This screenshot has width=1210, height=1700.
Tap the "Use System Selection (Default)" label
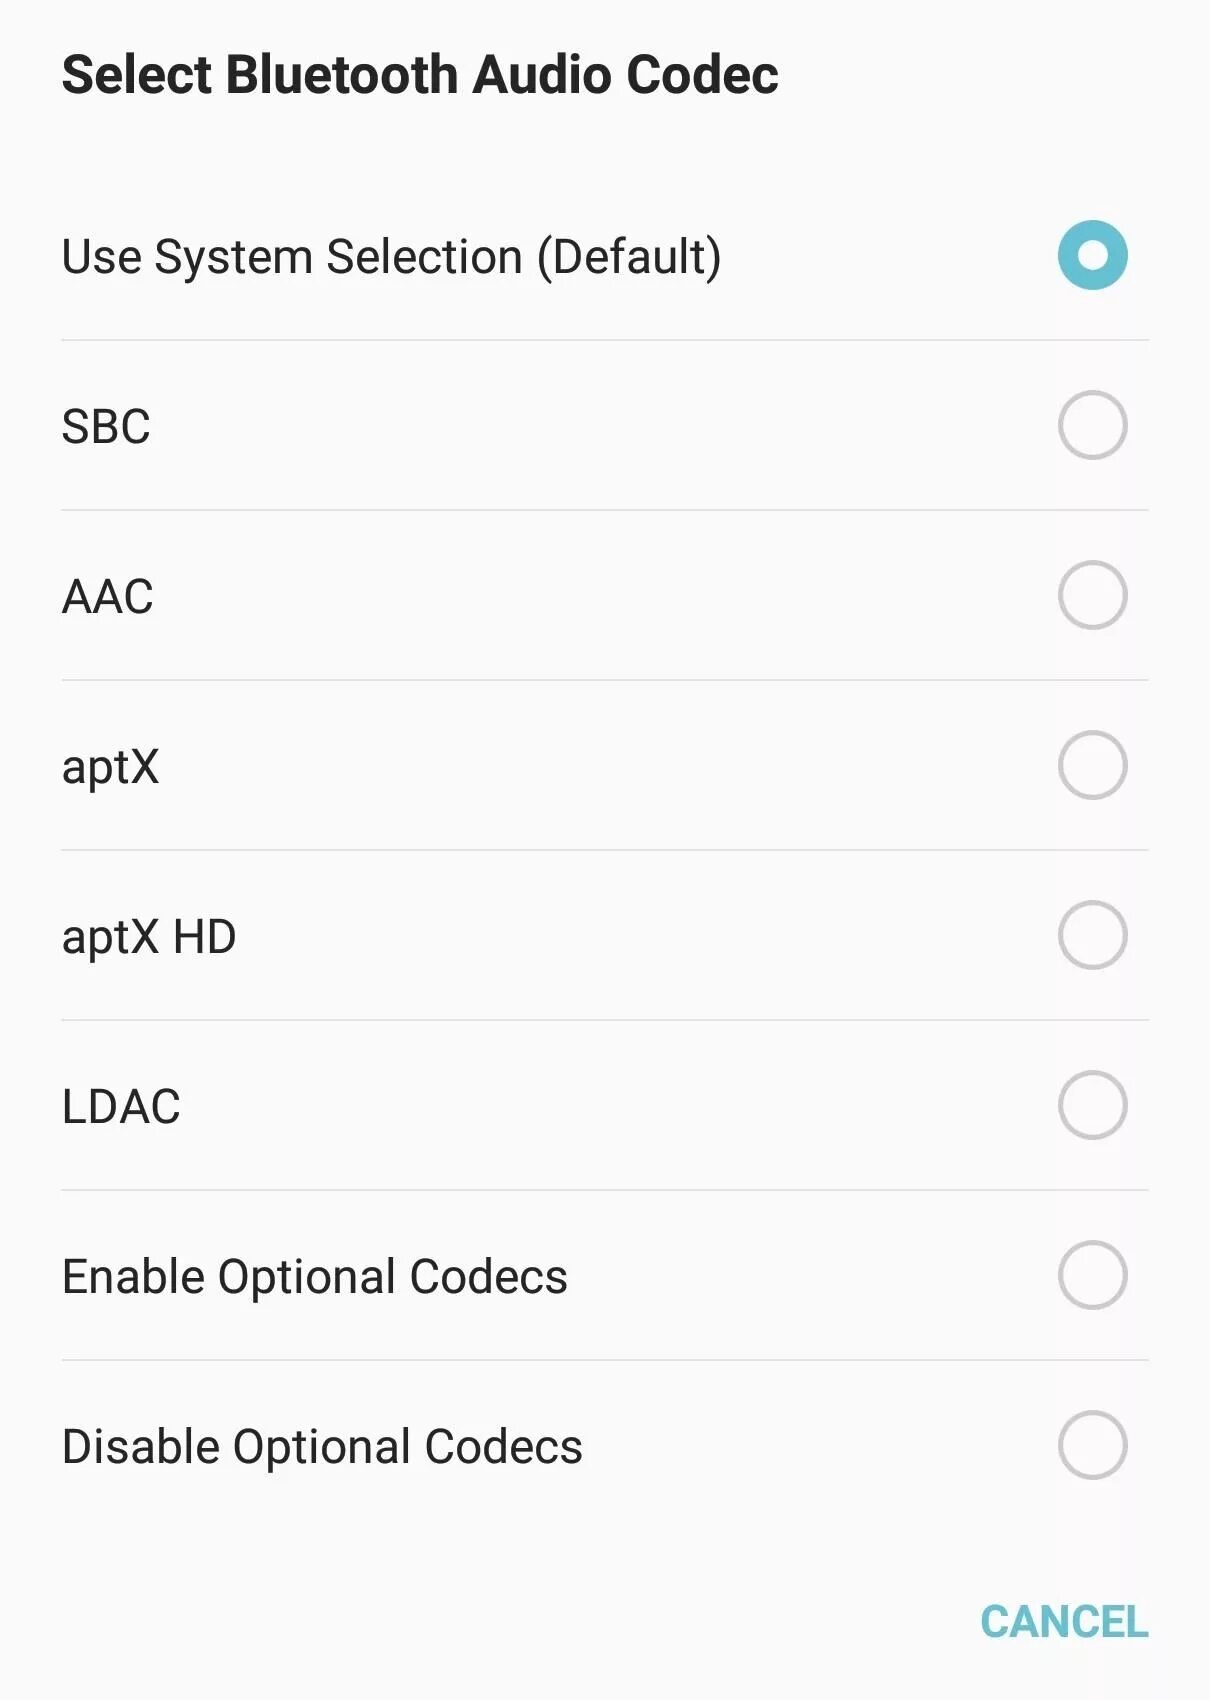click(x=391, y=257)
